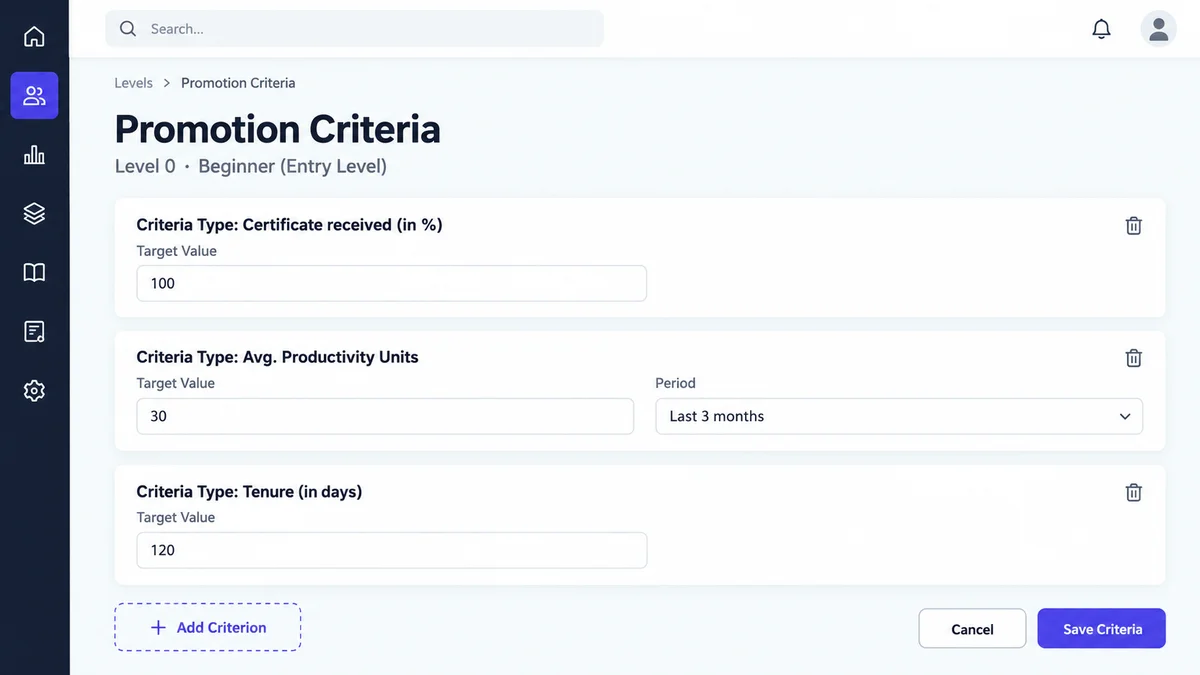Focus the Search field
The width and height of the screenshot is (1200, 675).
tap(354, 29)
